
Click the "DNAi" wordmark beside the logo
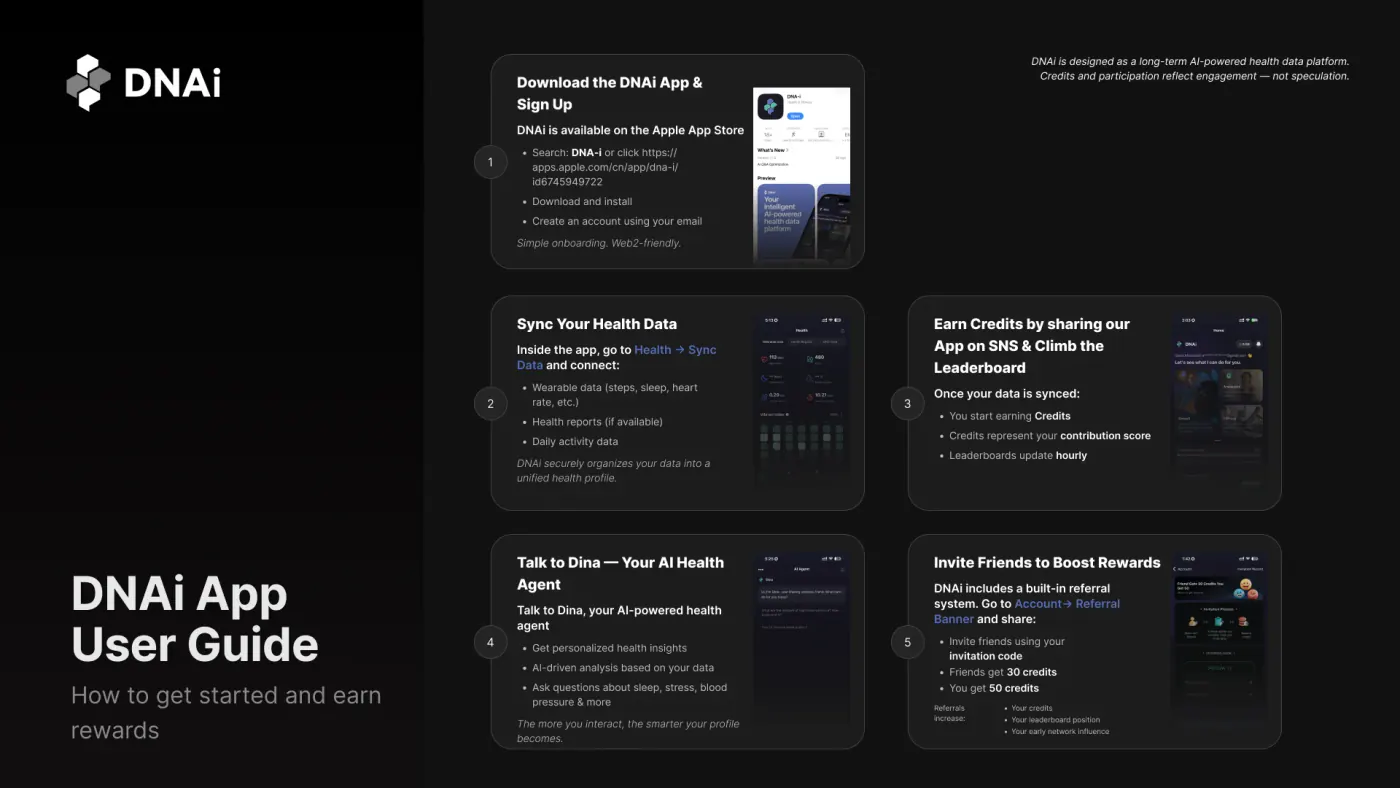pos(172,83)
